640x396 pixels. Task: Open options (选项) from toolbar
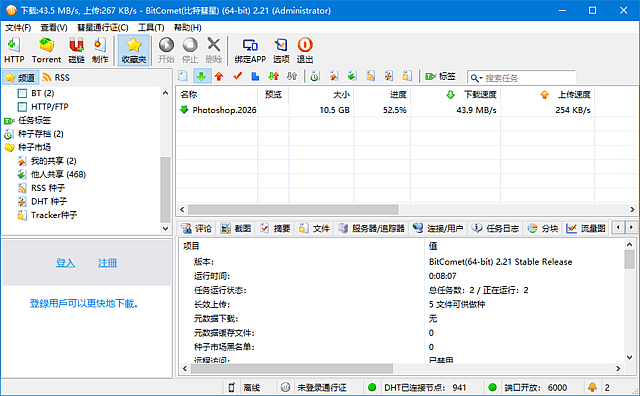(281, 50)
